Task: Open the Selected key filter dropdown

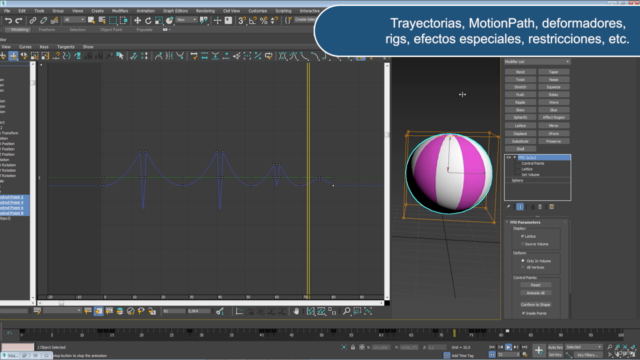Action: pos(584,347)
